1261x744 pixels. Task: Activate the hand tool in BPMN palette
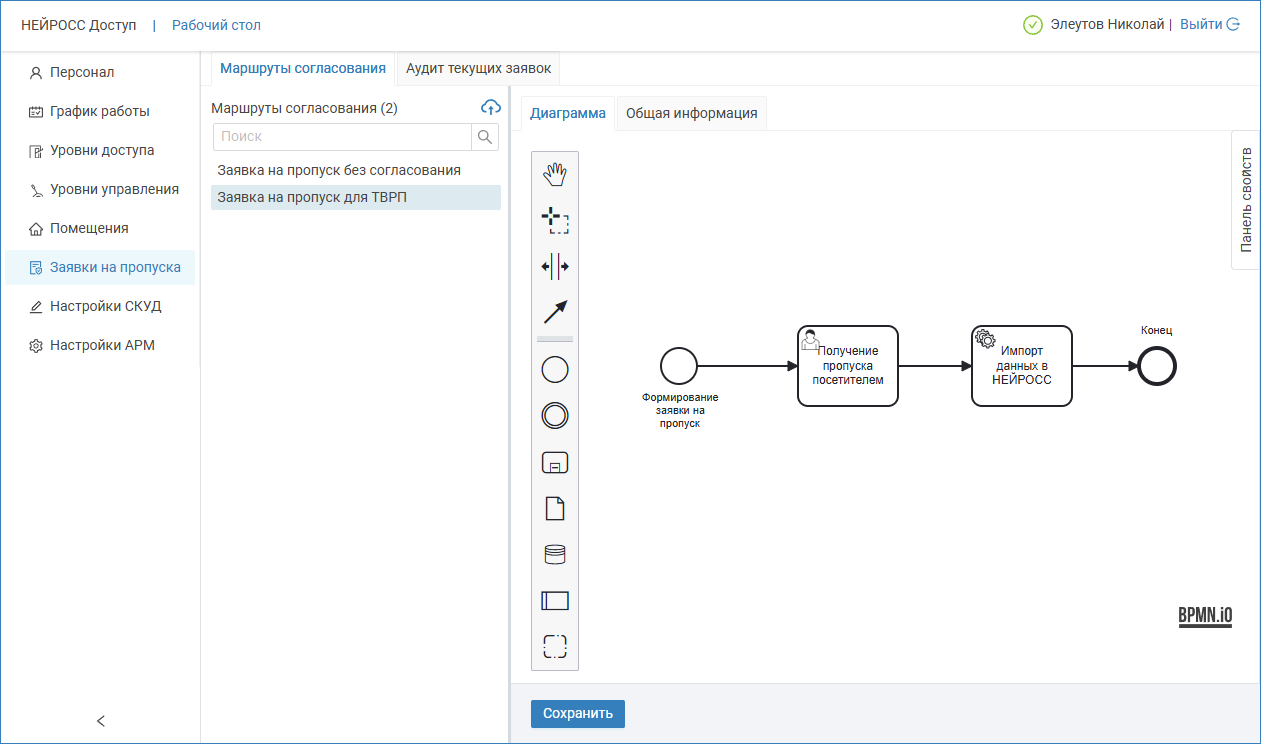pos(554,175)
